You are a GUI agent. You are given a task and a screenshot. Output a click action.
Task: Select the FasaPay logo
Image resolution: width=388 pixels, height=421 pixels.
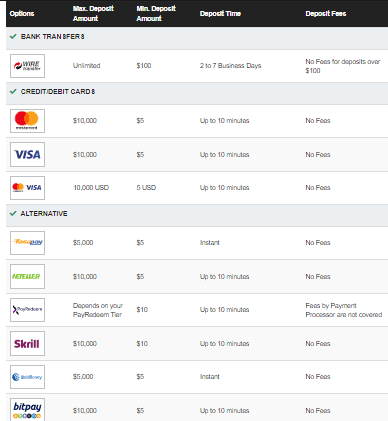(x=27, y=243)
